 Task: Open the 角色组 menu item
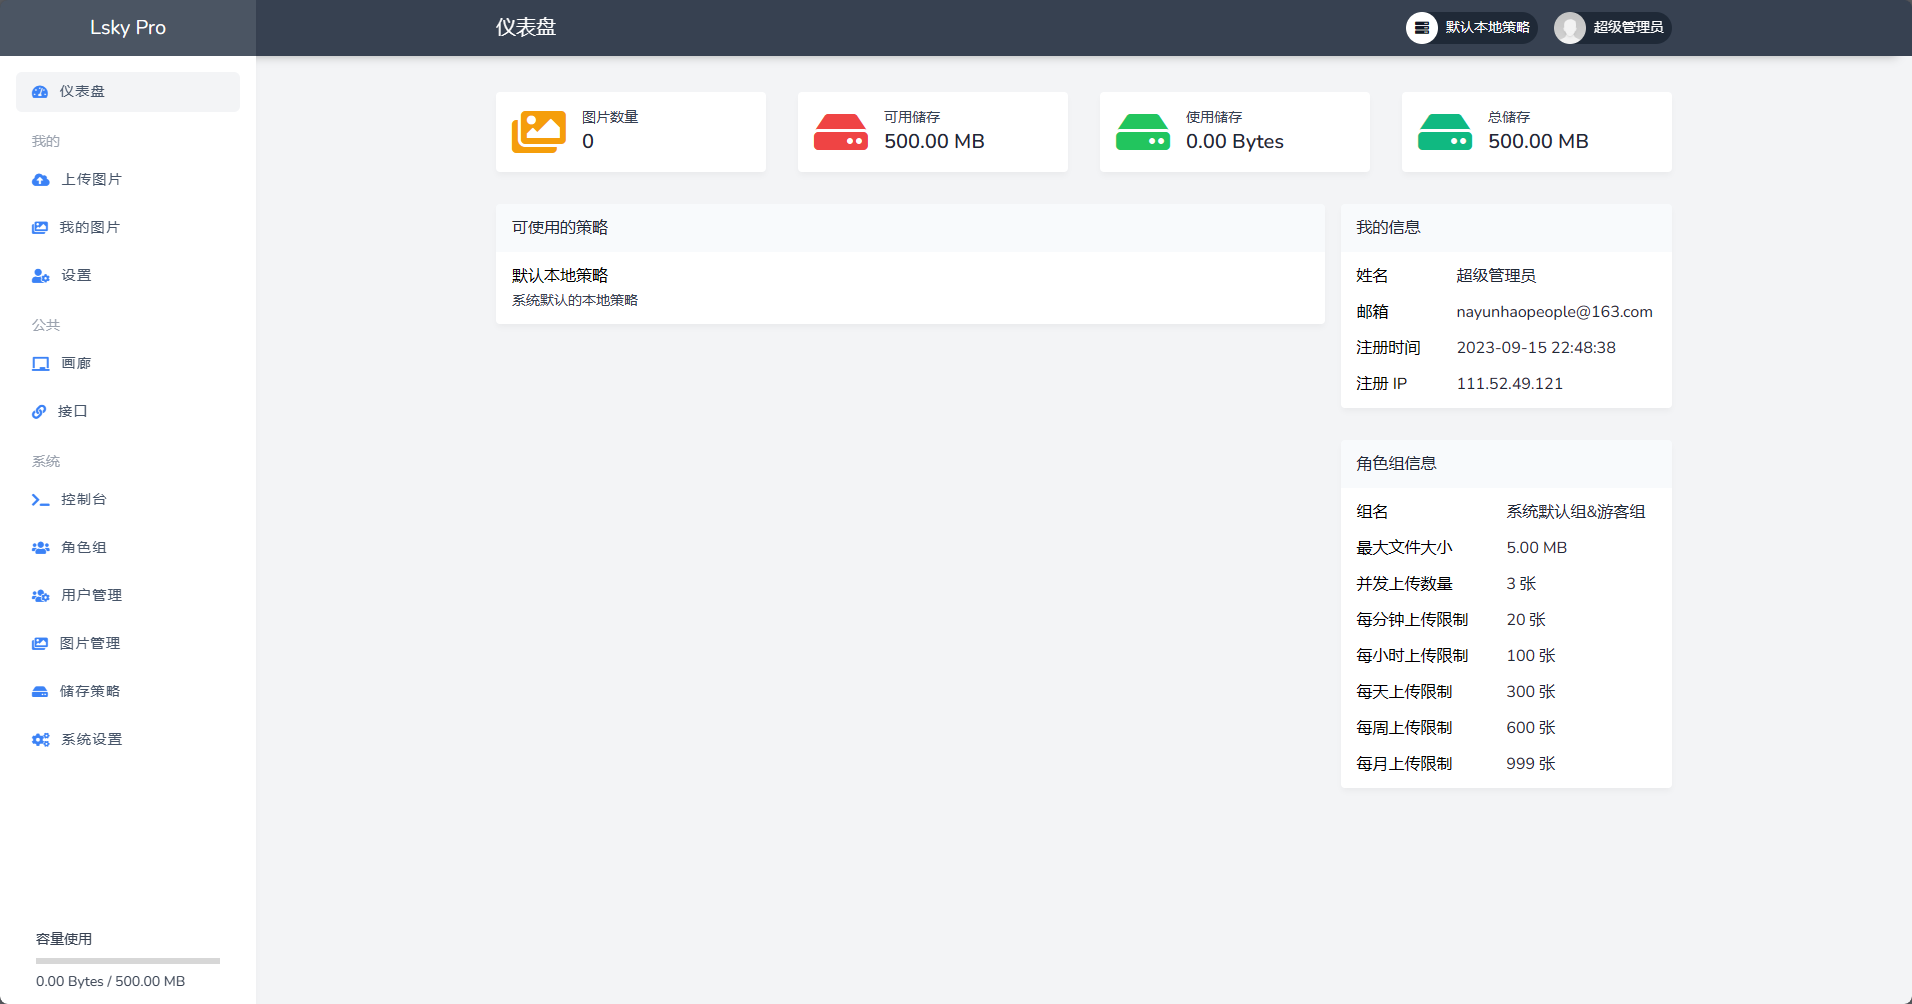(128, 548)
